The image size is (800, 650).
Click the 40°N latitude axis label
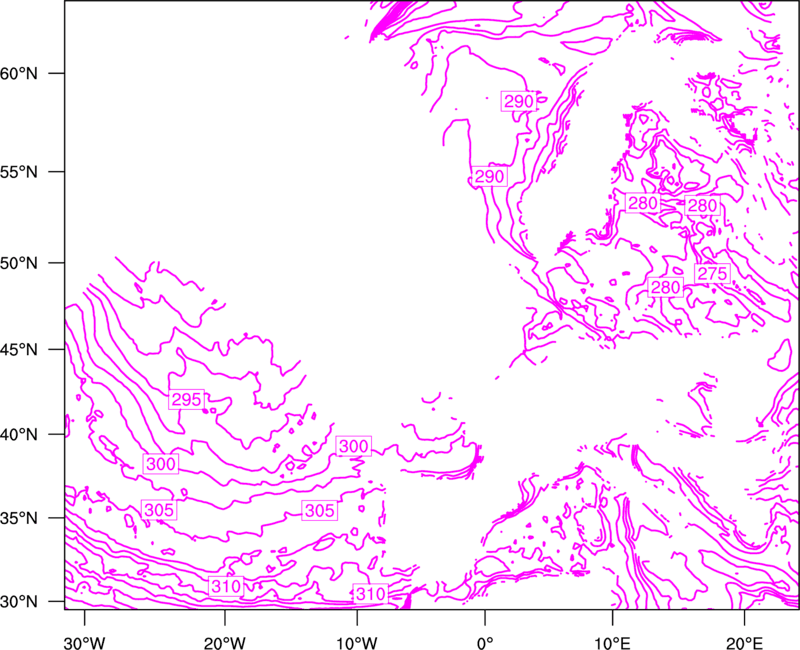[x=19, y=435]
